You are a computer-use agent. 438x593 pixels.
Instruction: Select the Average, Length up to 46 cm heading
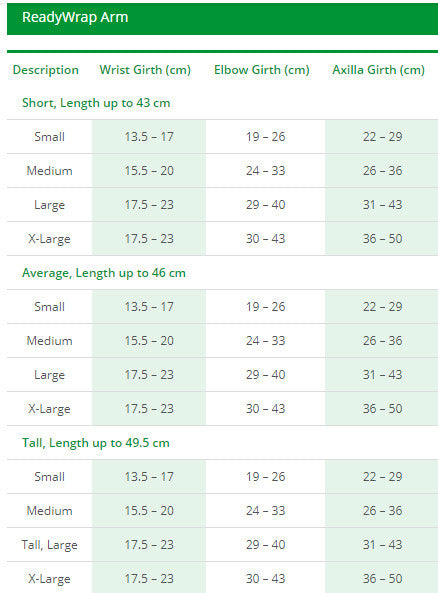(104, 273)
